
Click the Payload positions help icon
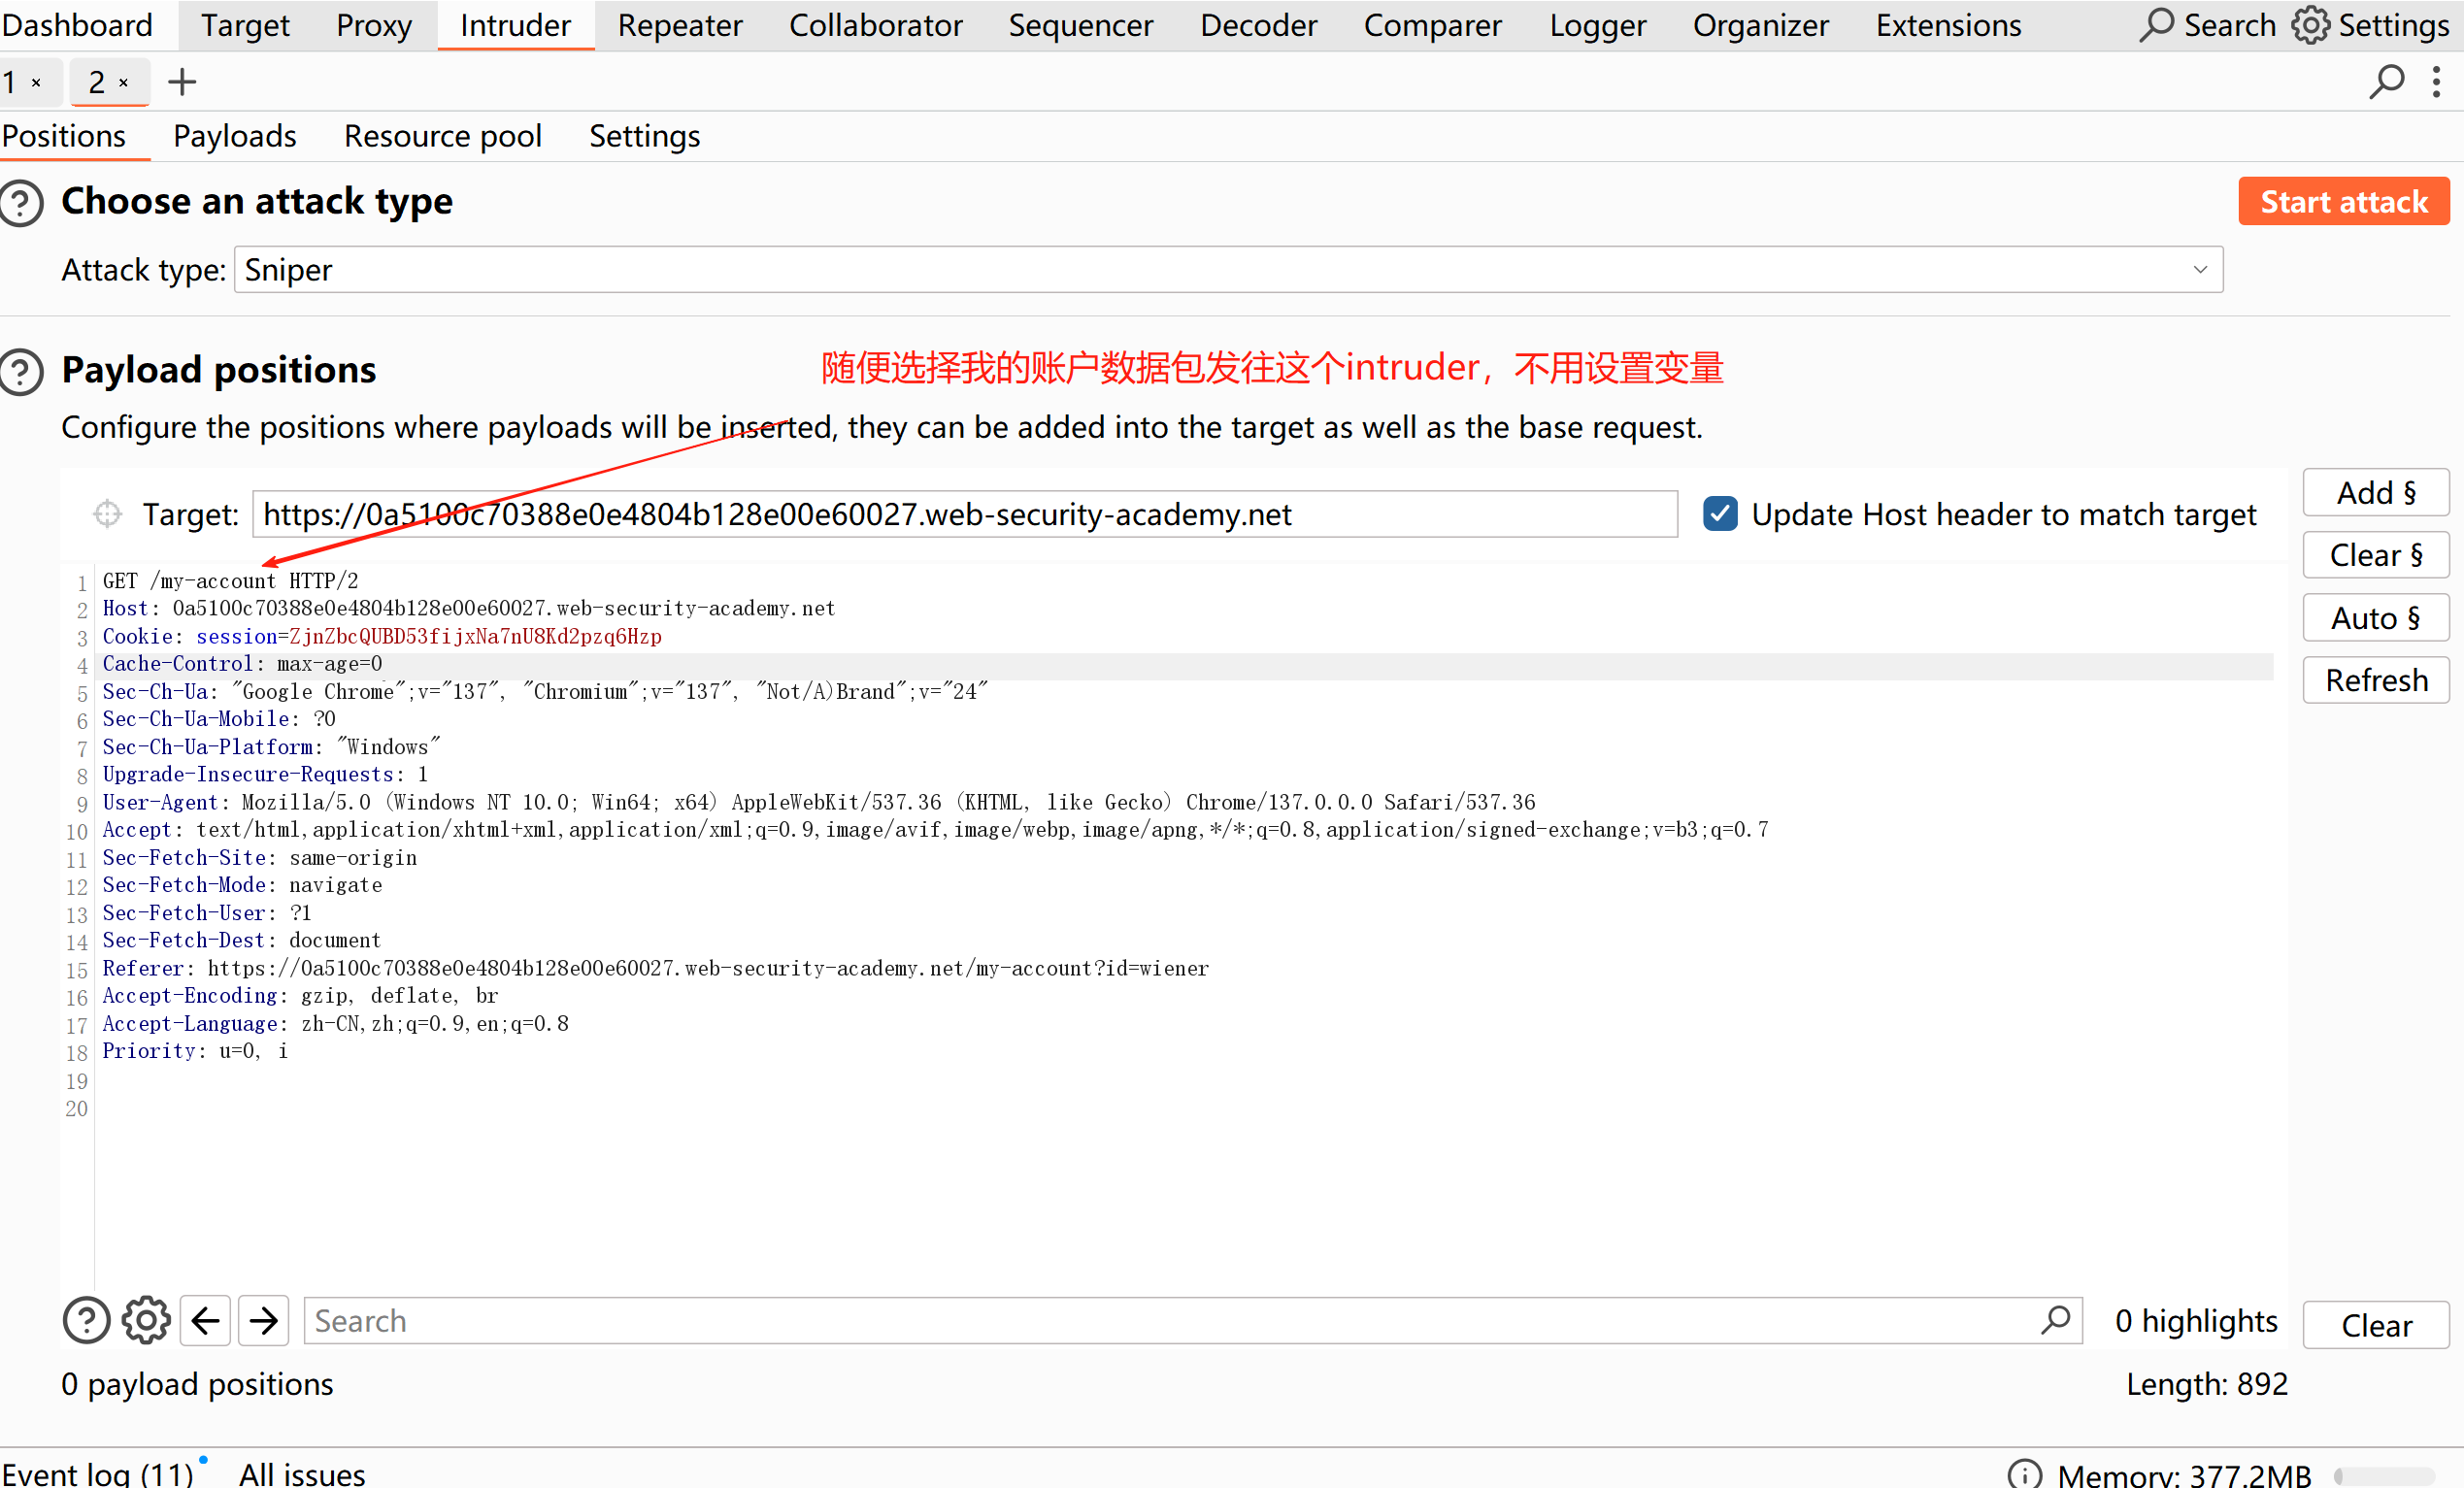tap(21, 372)
